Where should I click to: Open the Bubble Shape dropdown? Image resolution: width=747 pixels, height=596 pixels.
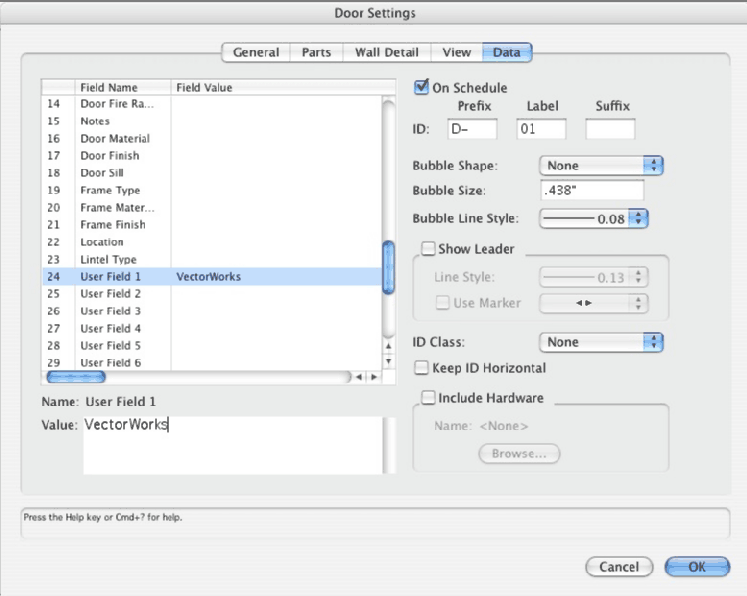click(x=601, y=166)
